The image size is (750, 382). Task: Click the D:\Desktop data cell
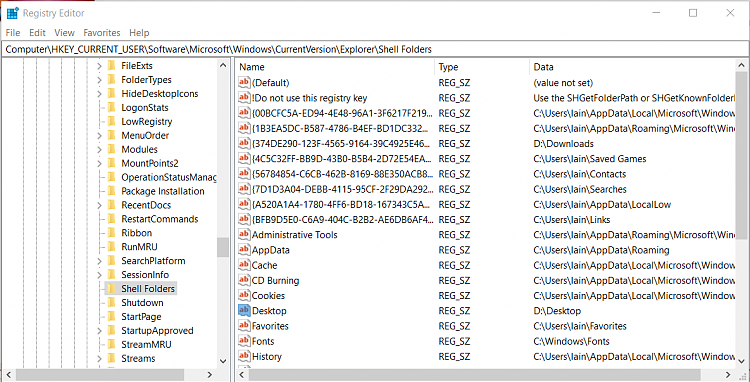point(557,311)
